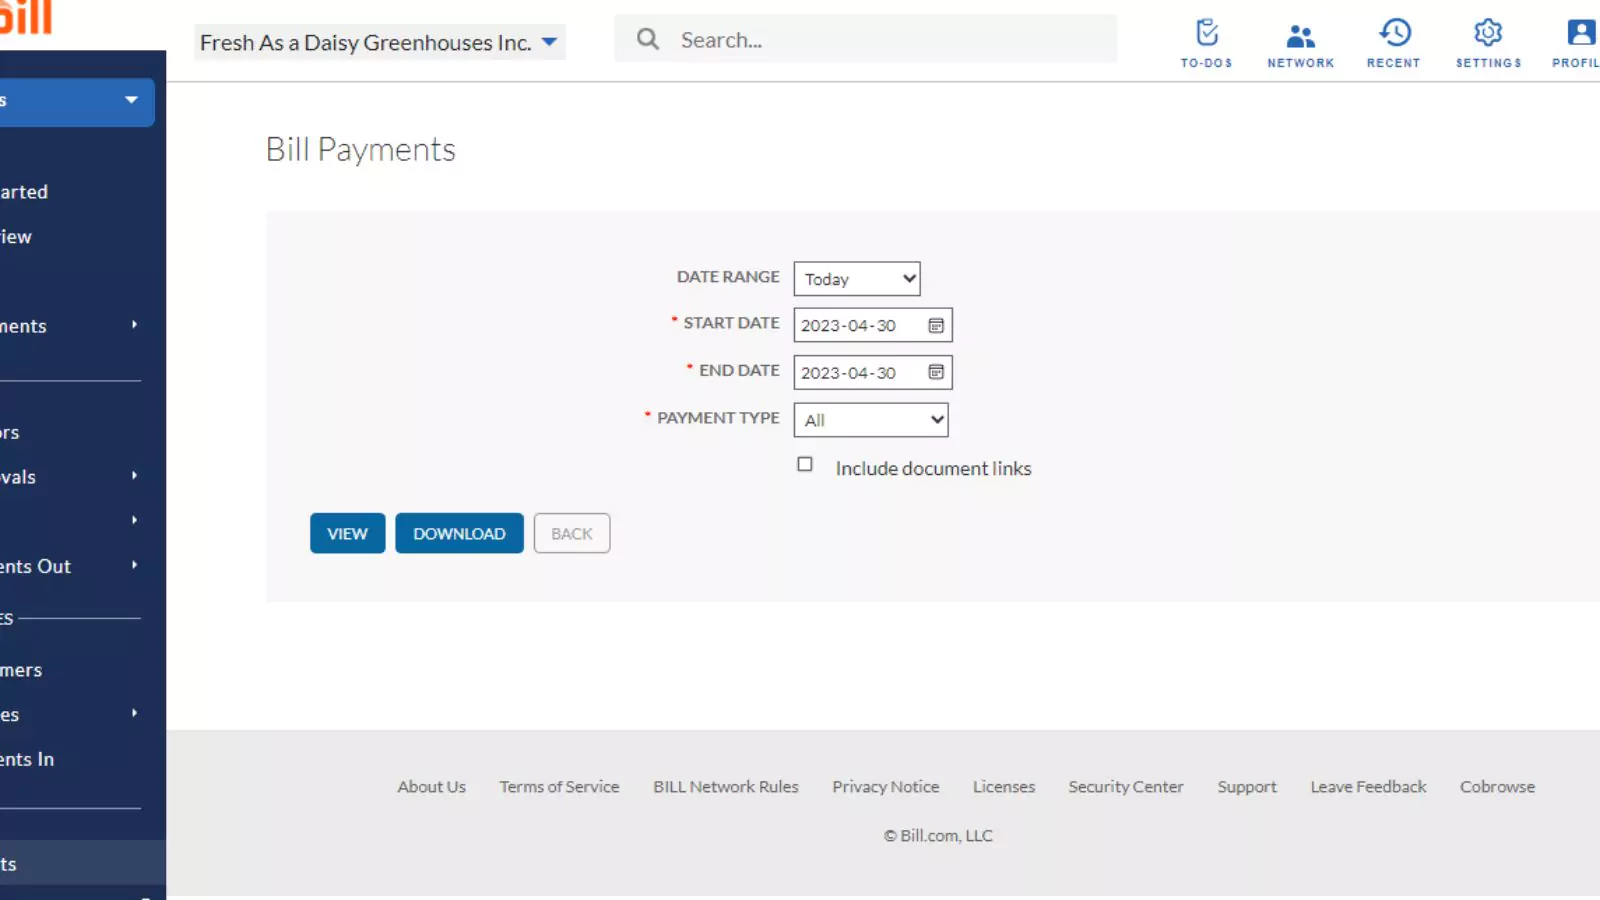Select the sidebar 'ents In' item
This screenshot has height=900, width=1600.
pos(27,759)
